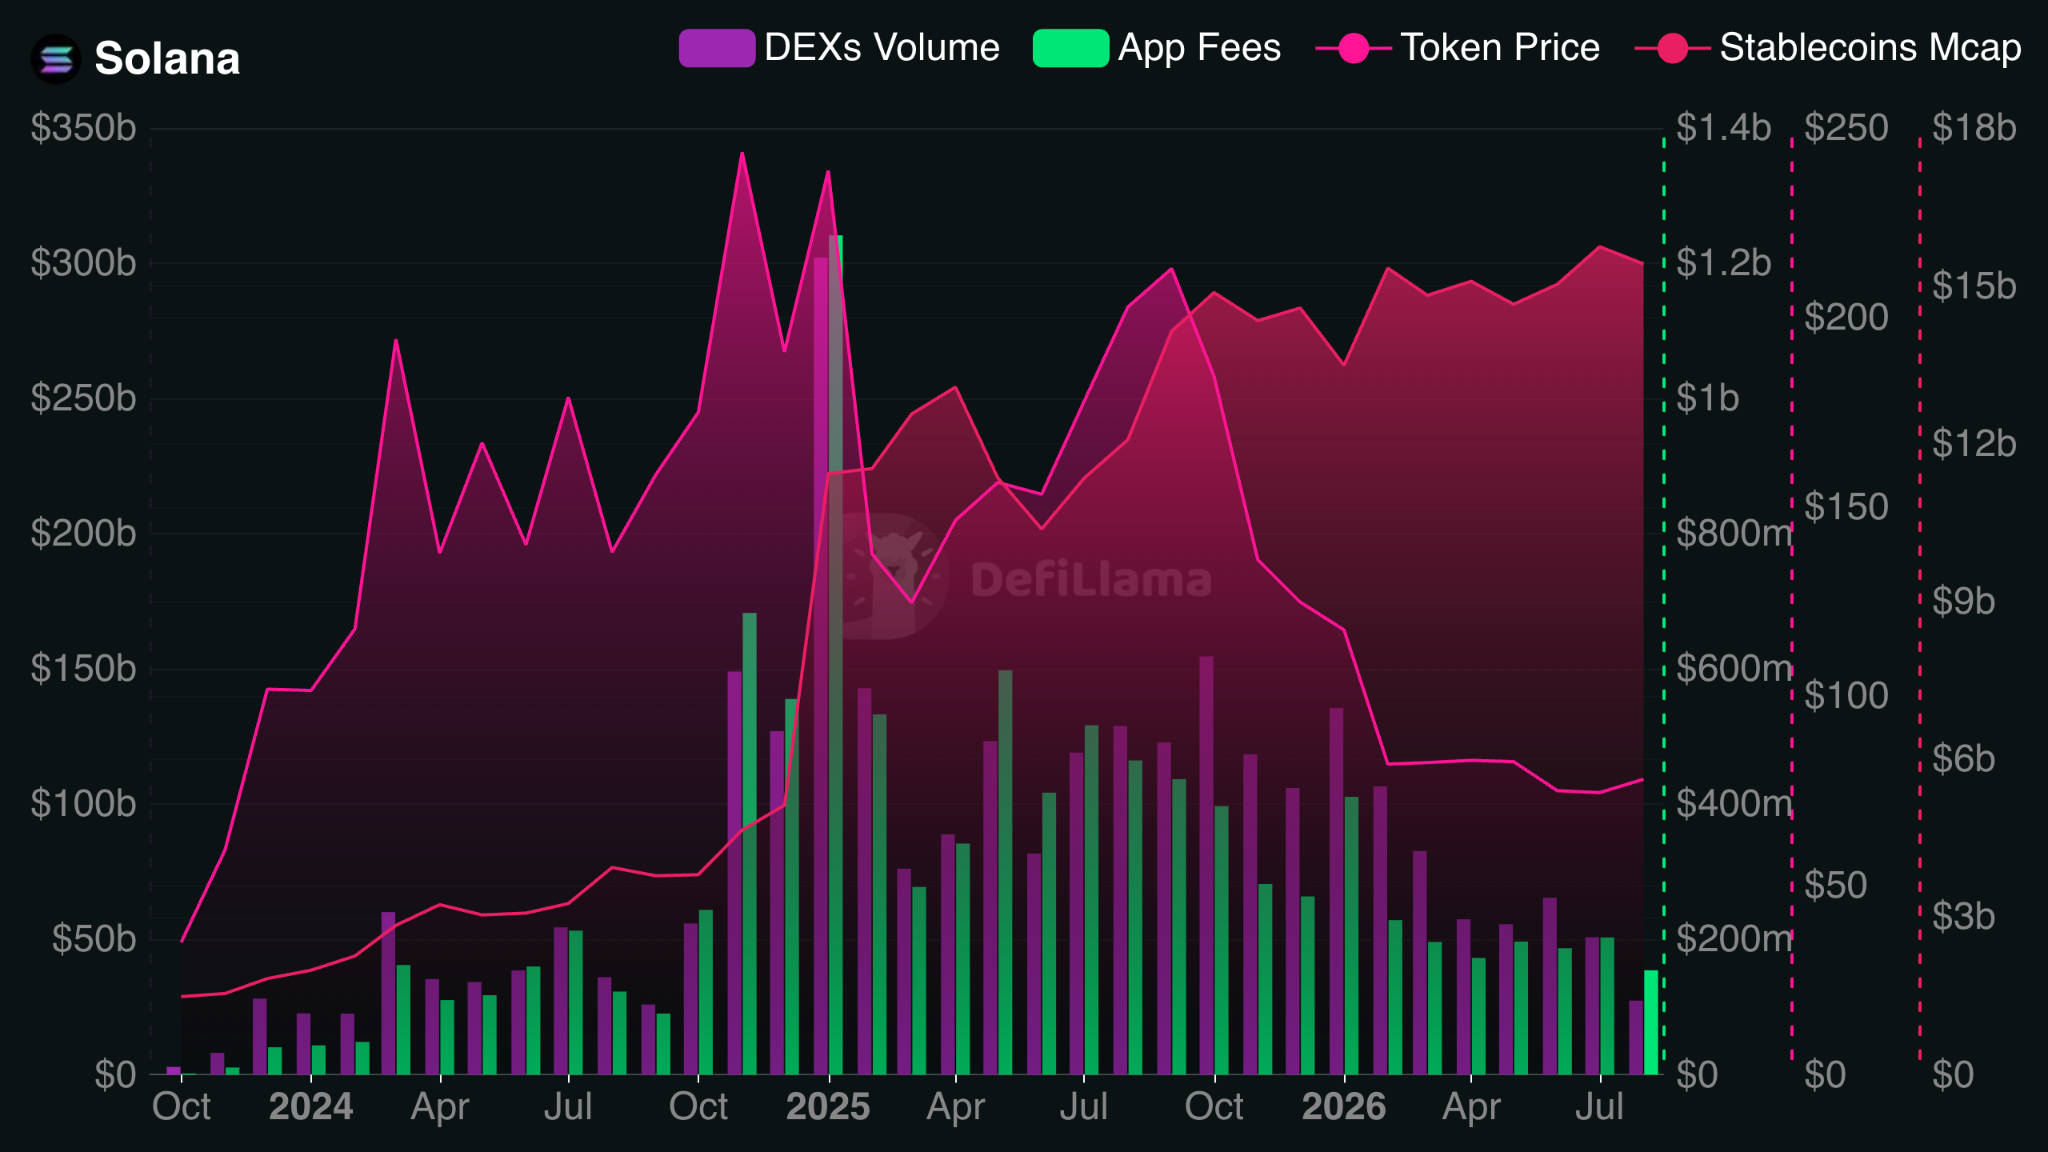Viewport: 2048px width, 1152px height.
Task: Toggle the Token Price legend label
Action: tap(1500, 48)
